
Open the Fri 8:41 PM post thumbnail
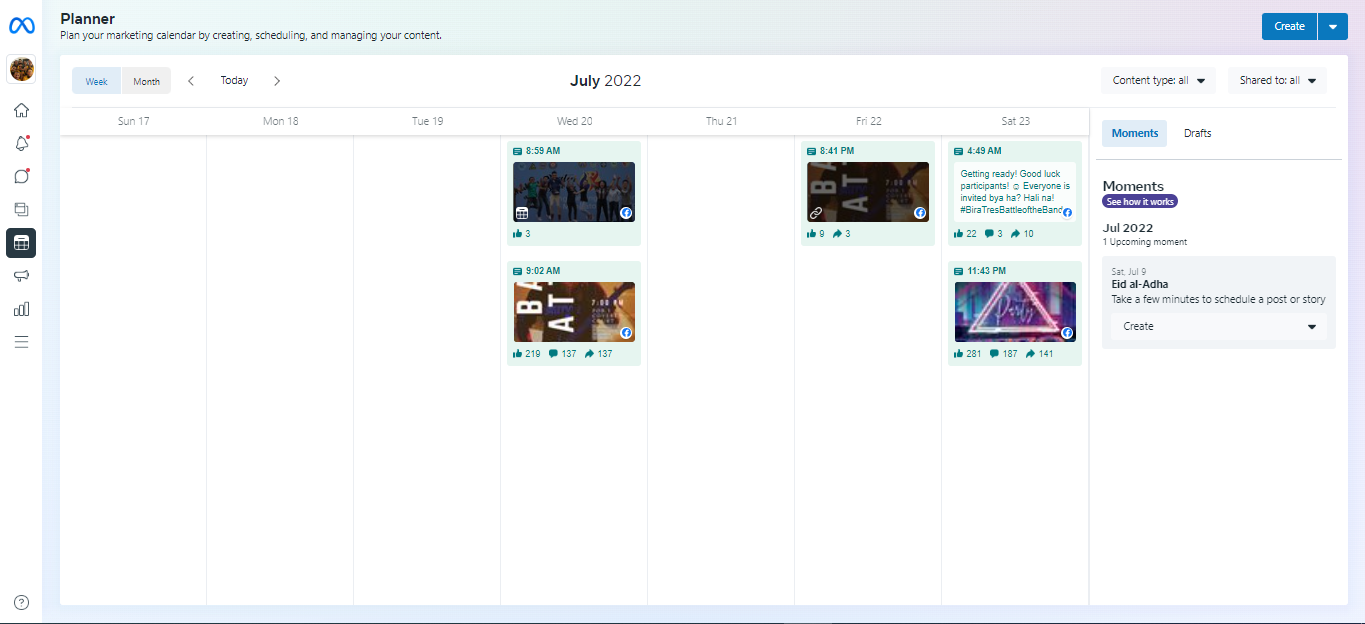pos(868,192)
